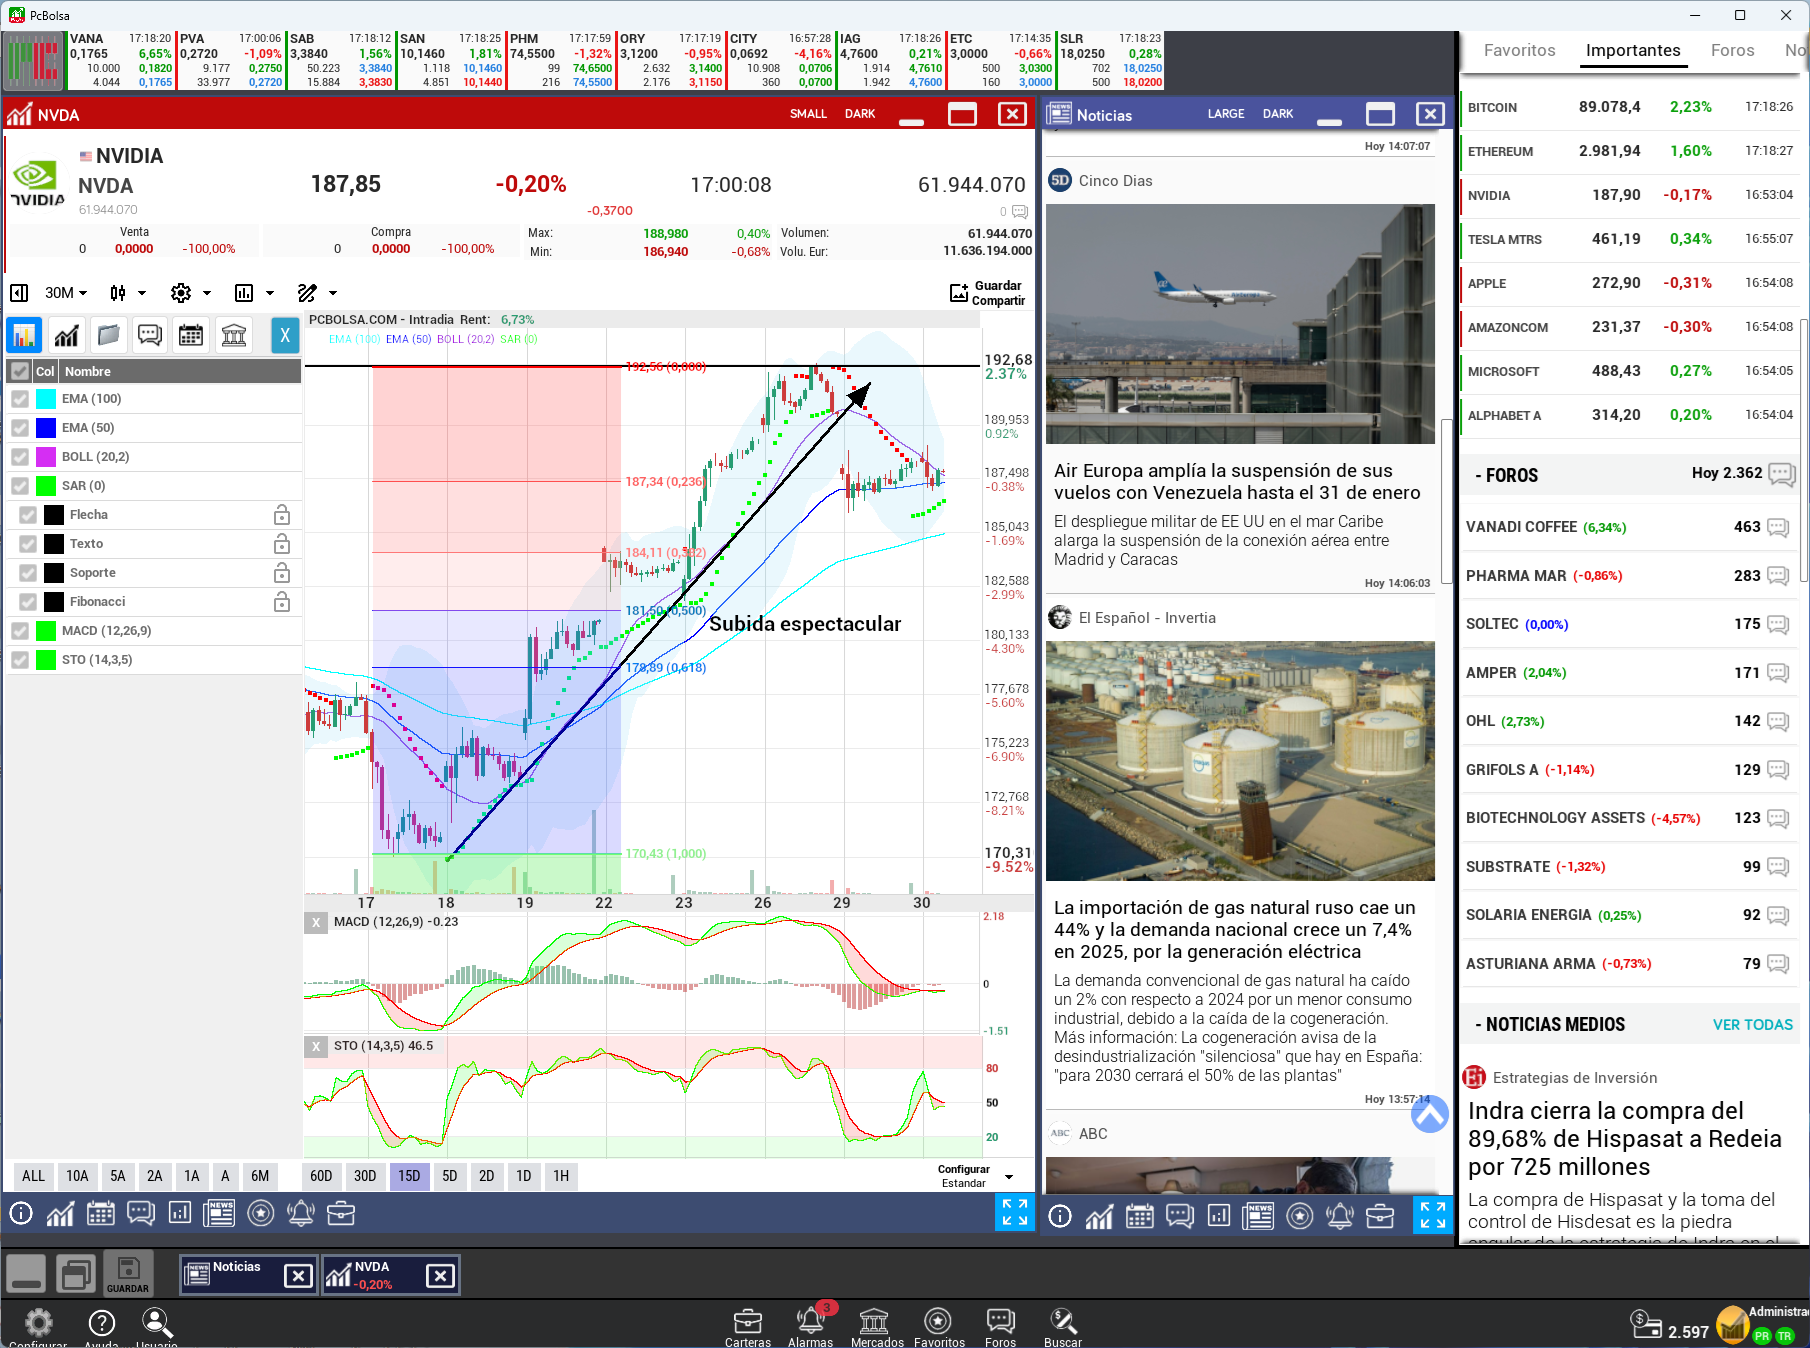The image size is (1810, 1348).
Task: Select the 6M time range button
Action: click(x=260, y=1176)
